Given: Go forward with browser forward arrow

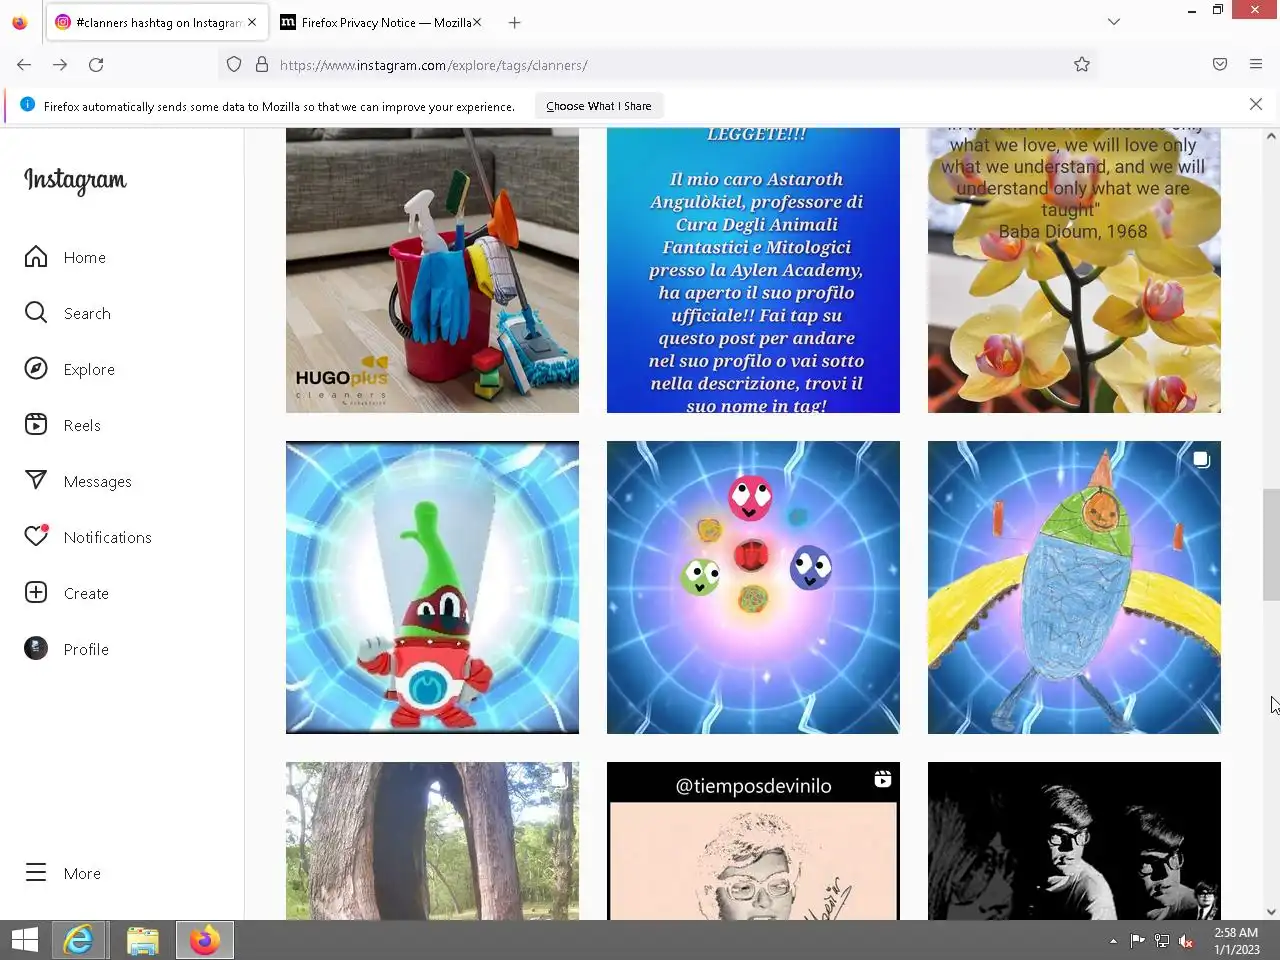Looking at the screenshot, I should 60,65.
